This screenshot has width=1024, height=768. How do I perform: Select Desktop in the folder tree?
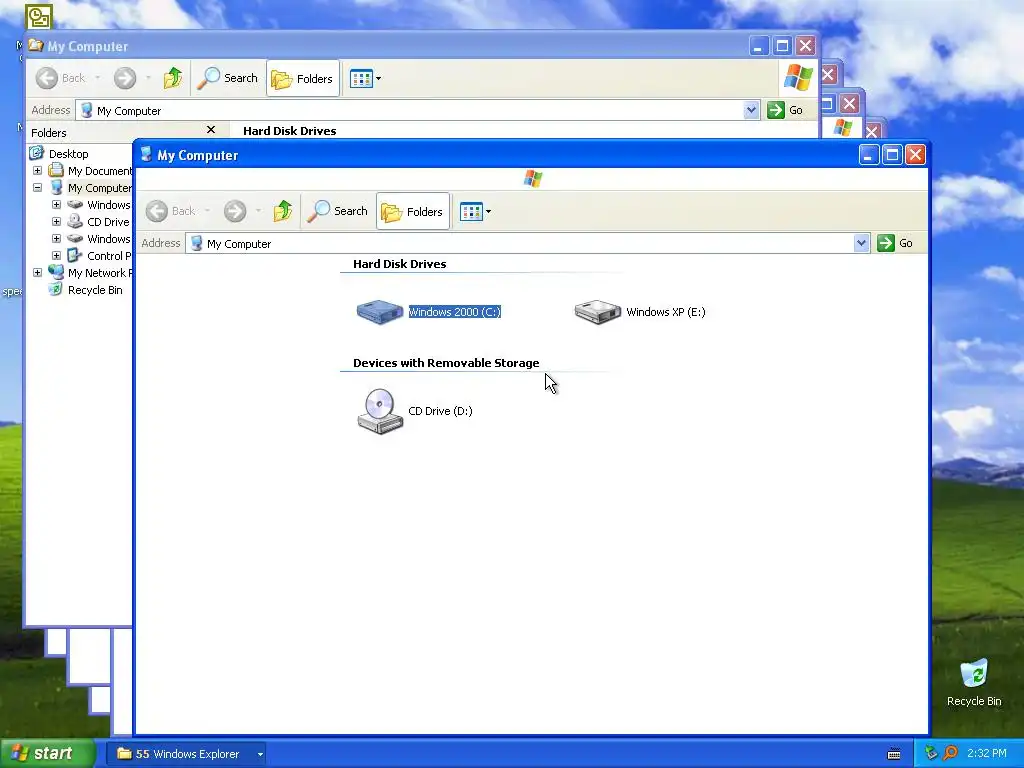click(69, 153)
